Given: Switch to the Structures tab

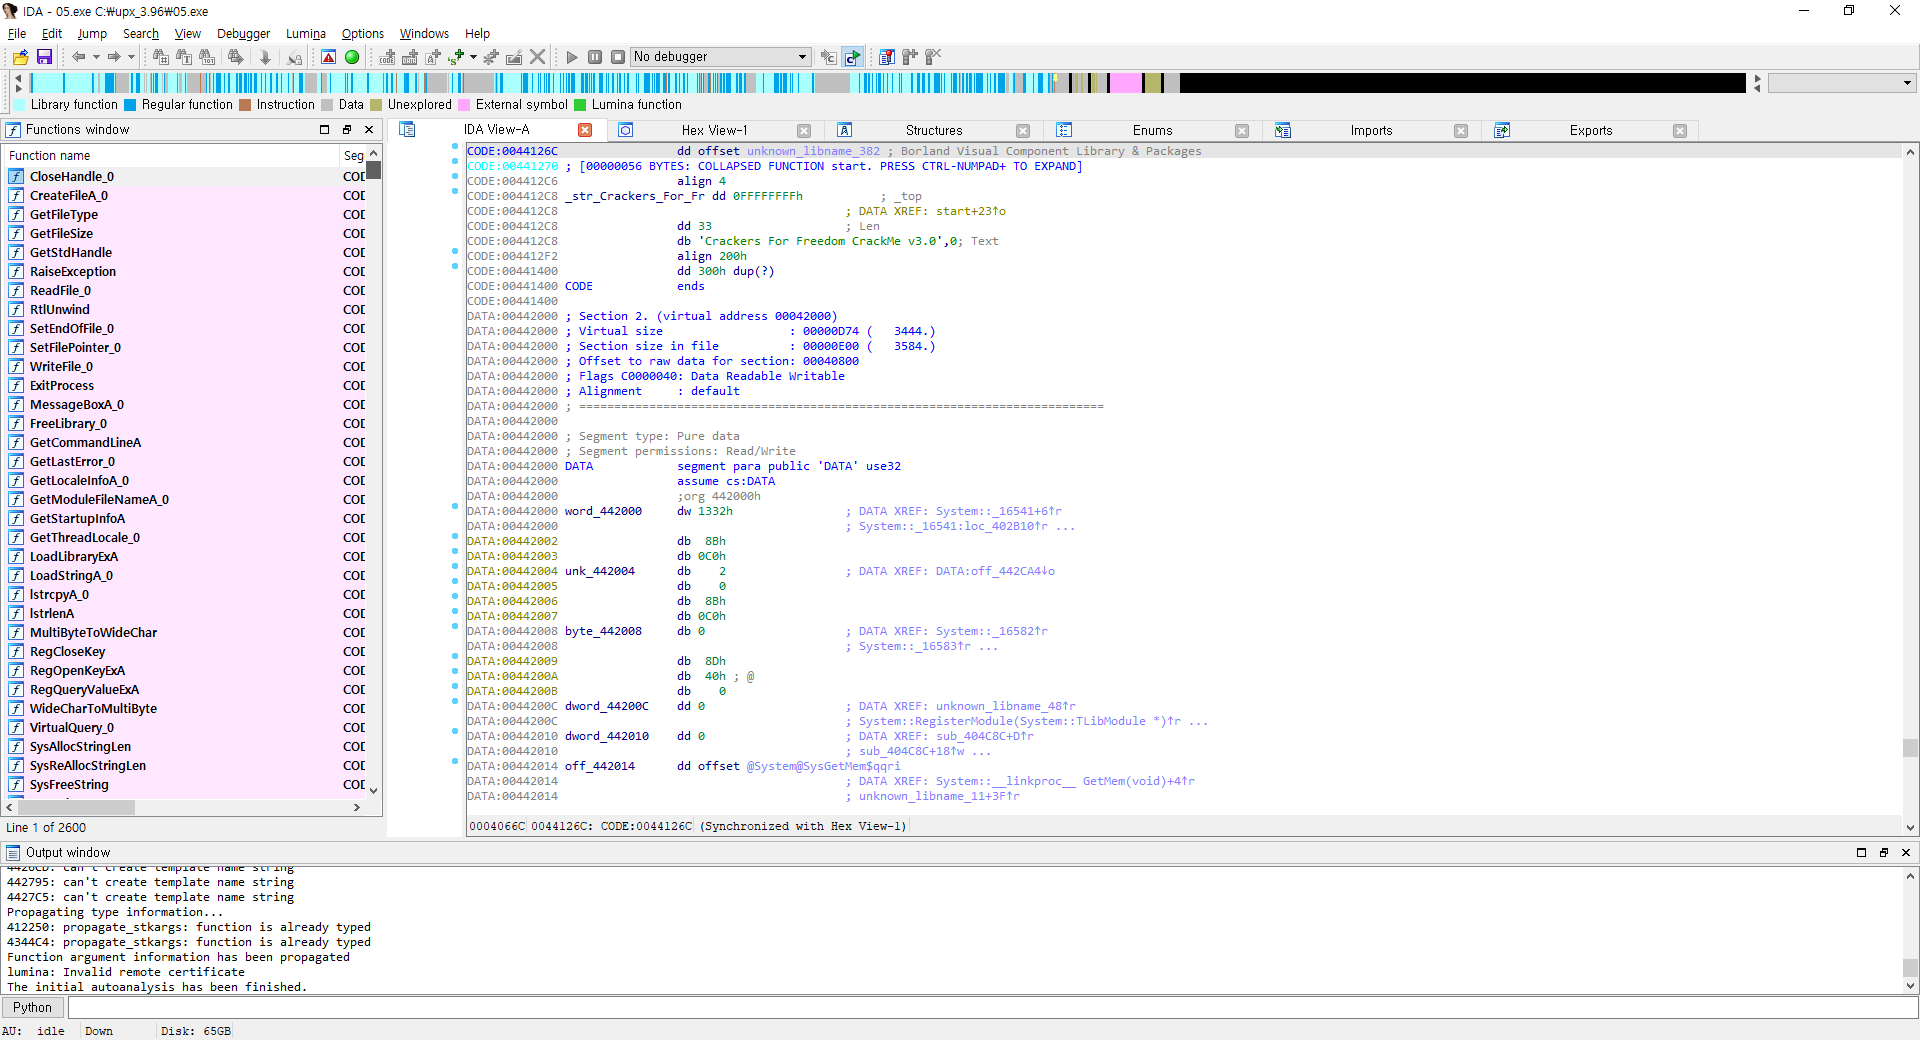Looking at the screenshot, I should pyautogui.click(x=934, y=130).
